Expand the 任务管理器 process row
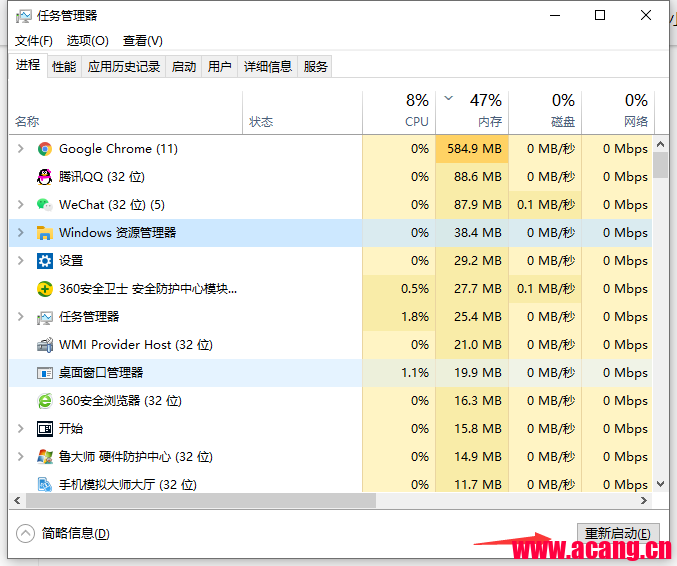The height and width of the screenshot is (566, 677). 20,317
